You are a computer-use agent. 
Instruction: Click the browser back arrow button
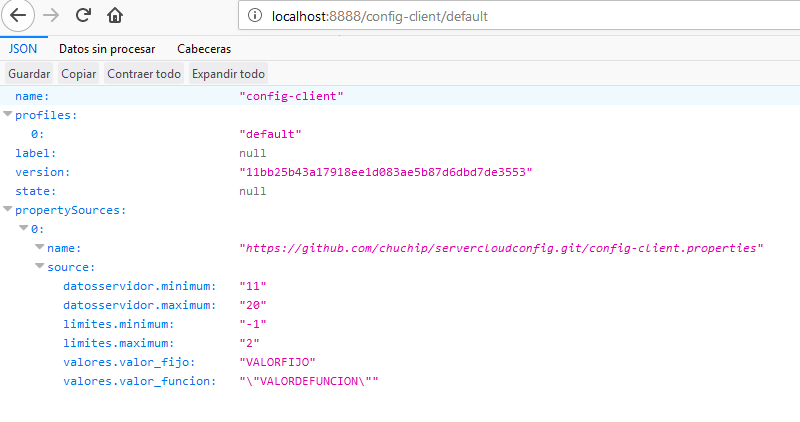pos(19,16)
